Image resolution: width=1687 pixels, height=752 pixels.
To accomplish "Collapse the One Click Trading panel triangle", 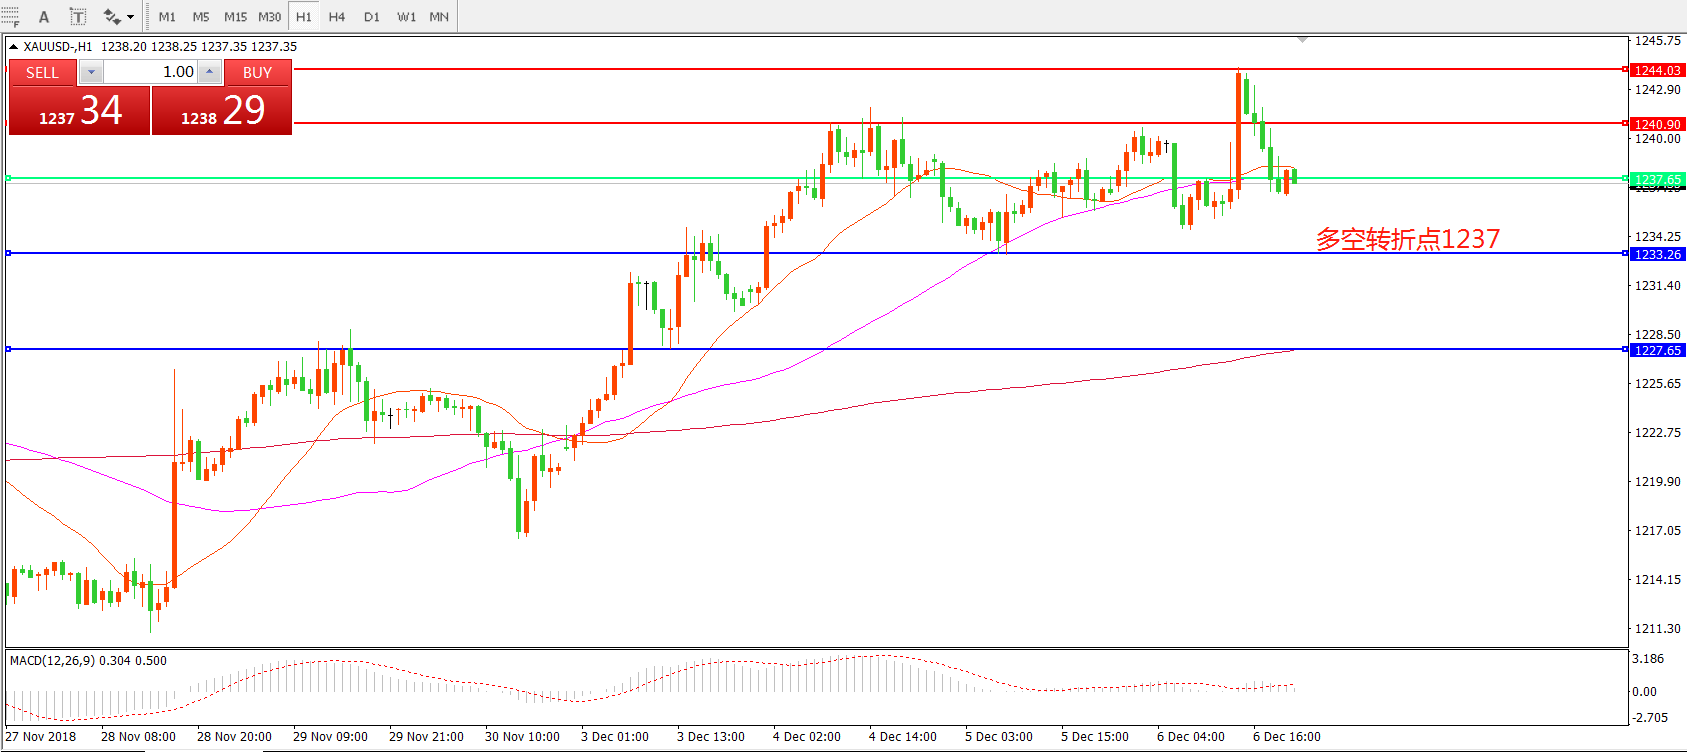I will pos(13,47).
